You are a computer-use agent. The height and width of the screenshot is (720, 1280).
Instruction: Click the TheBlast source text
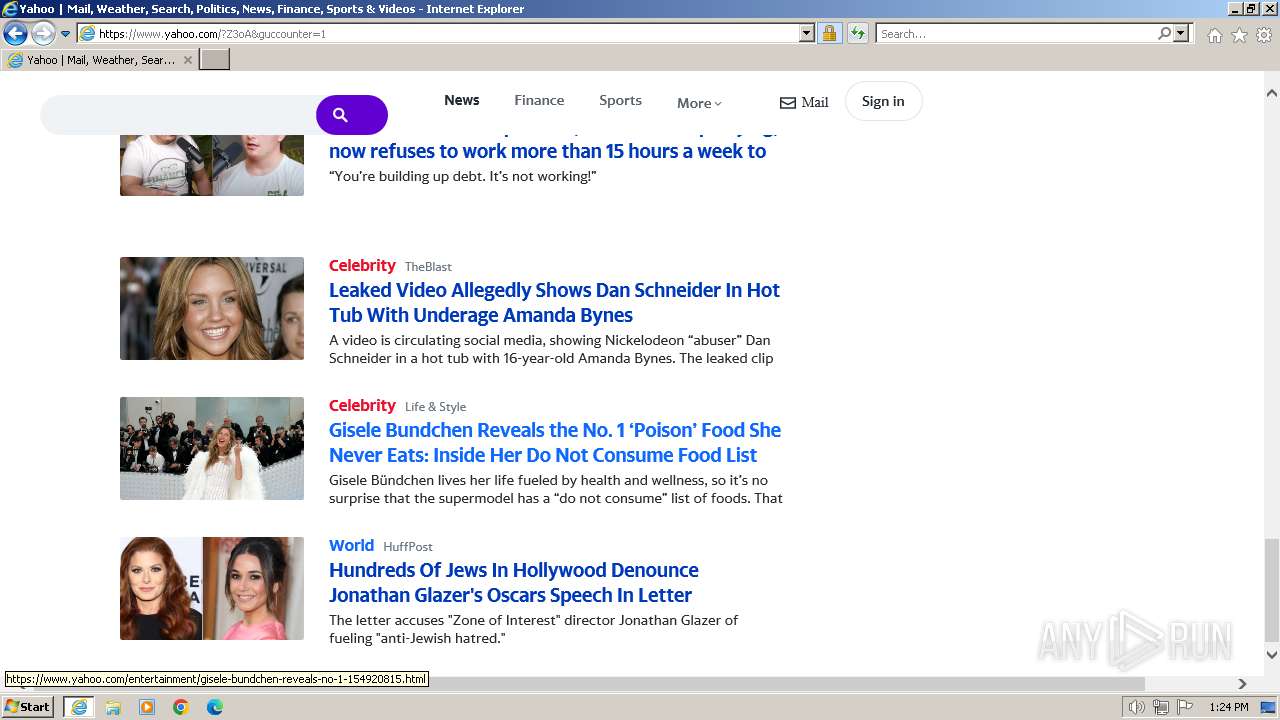click(x=428, y=266)
